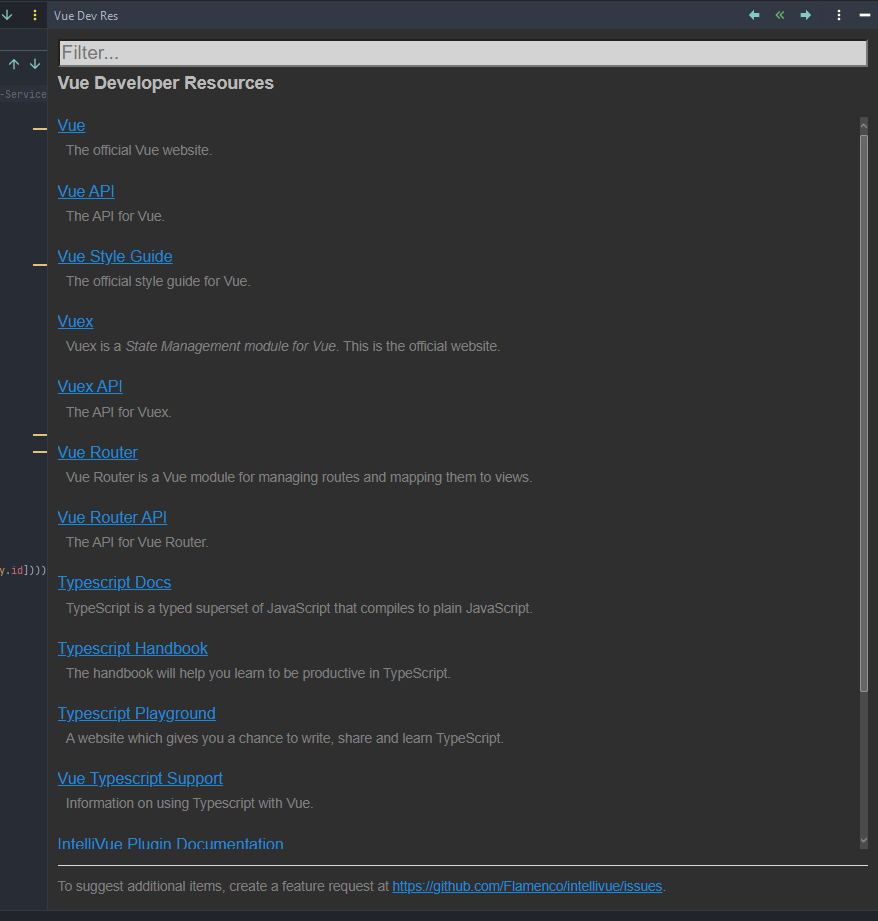Open the Vue Router API link
This screenshot has width=878, height=921.
[x=112, y=517]
